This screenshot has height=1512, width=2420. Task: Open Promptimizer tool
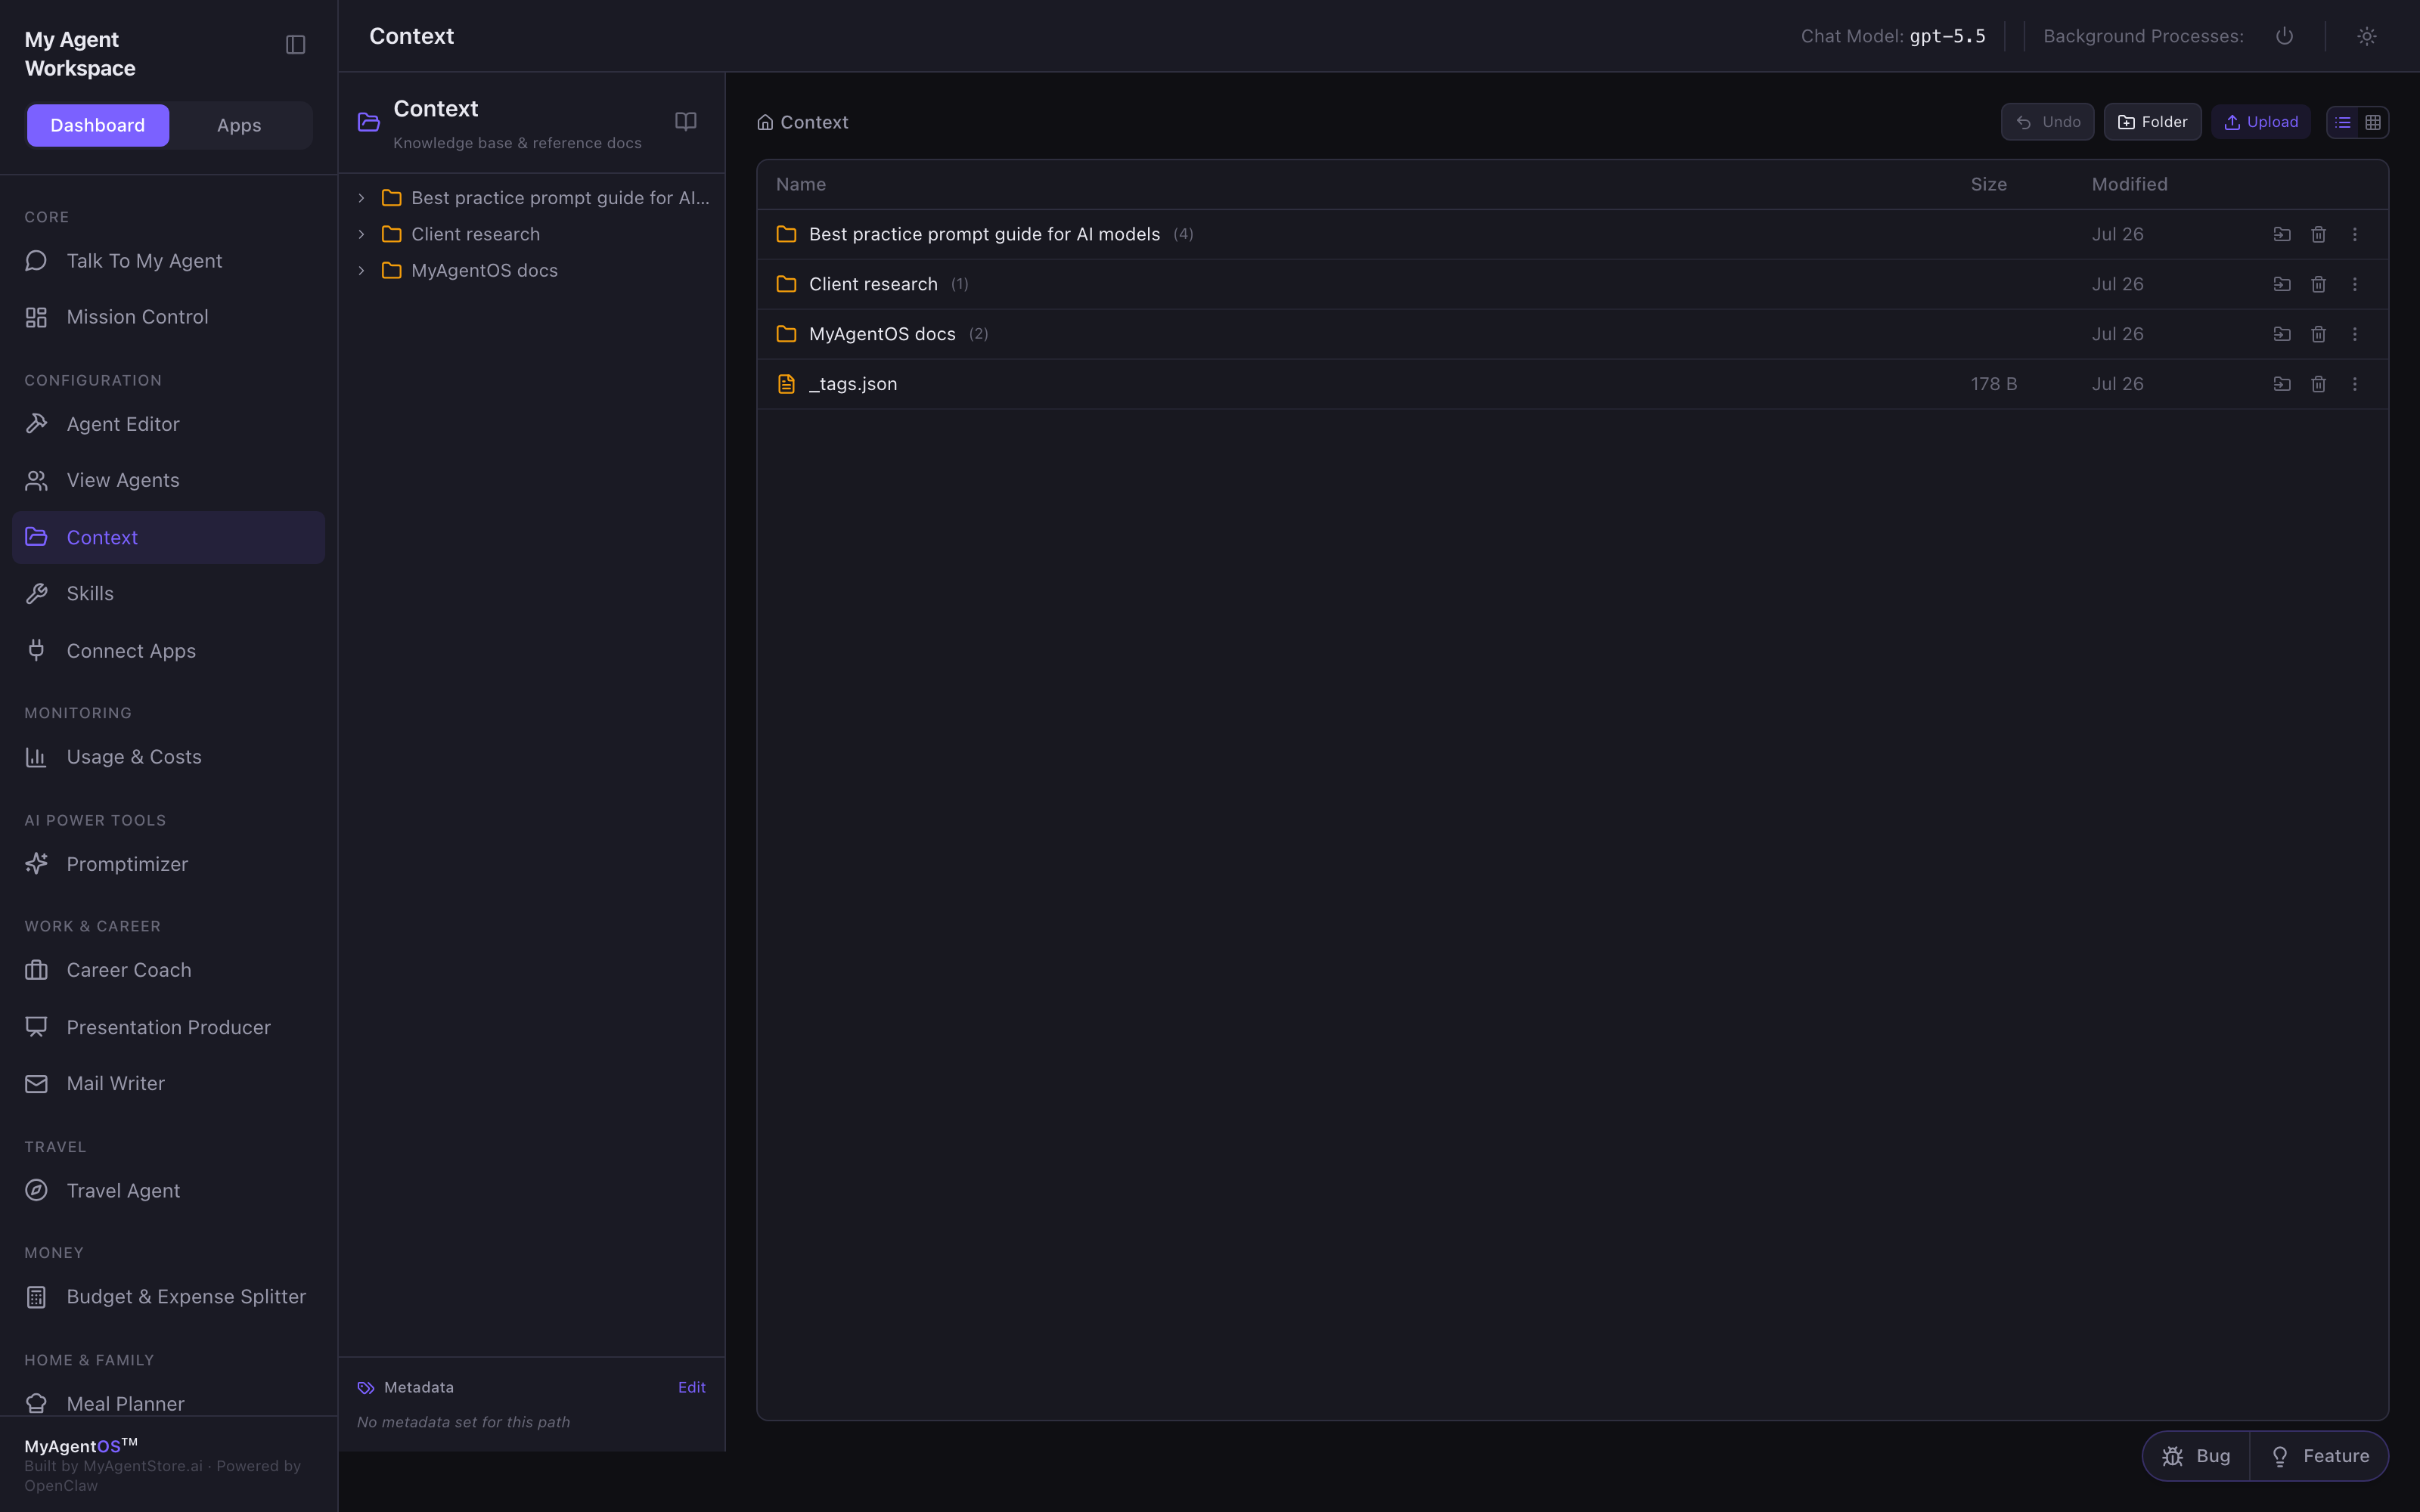coord(168,864)
